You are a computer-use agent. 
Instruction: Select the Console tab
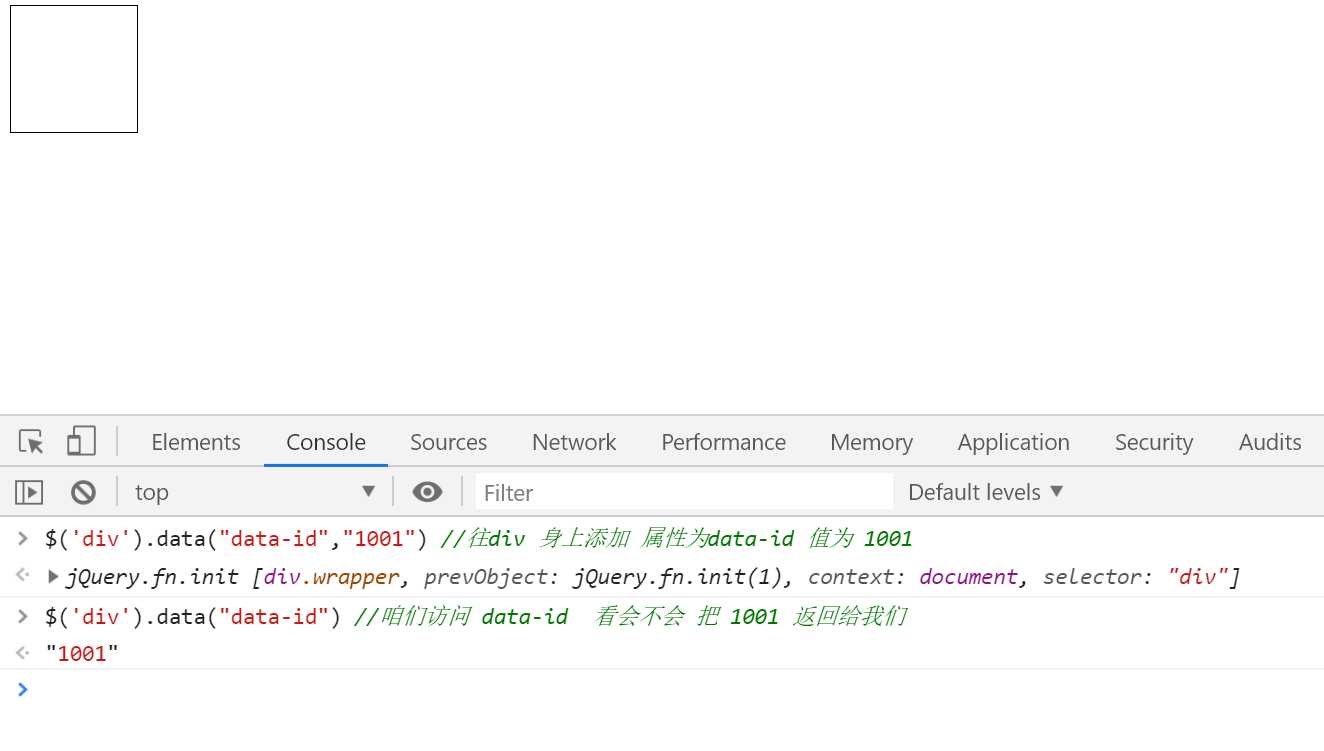[x=326, y=442]
